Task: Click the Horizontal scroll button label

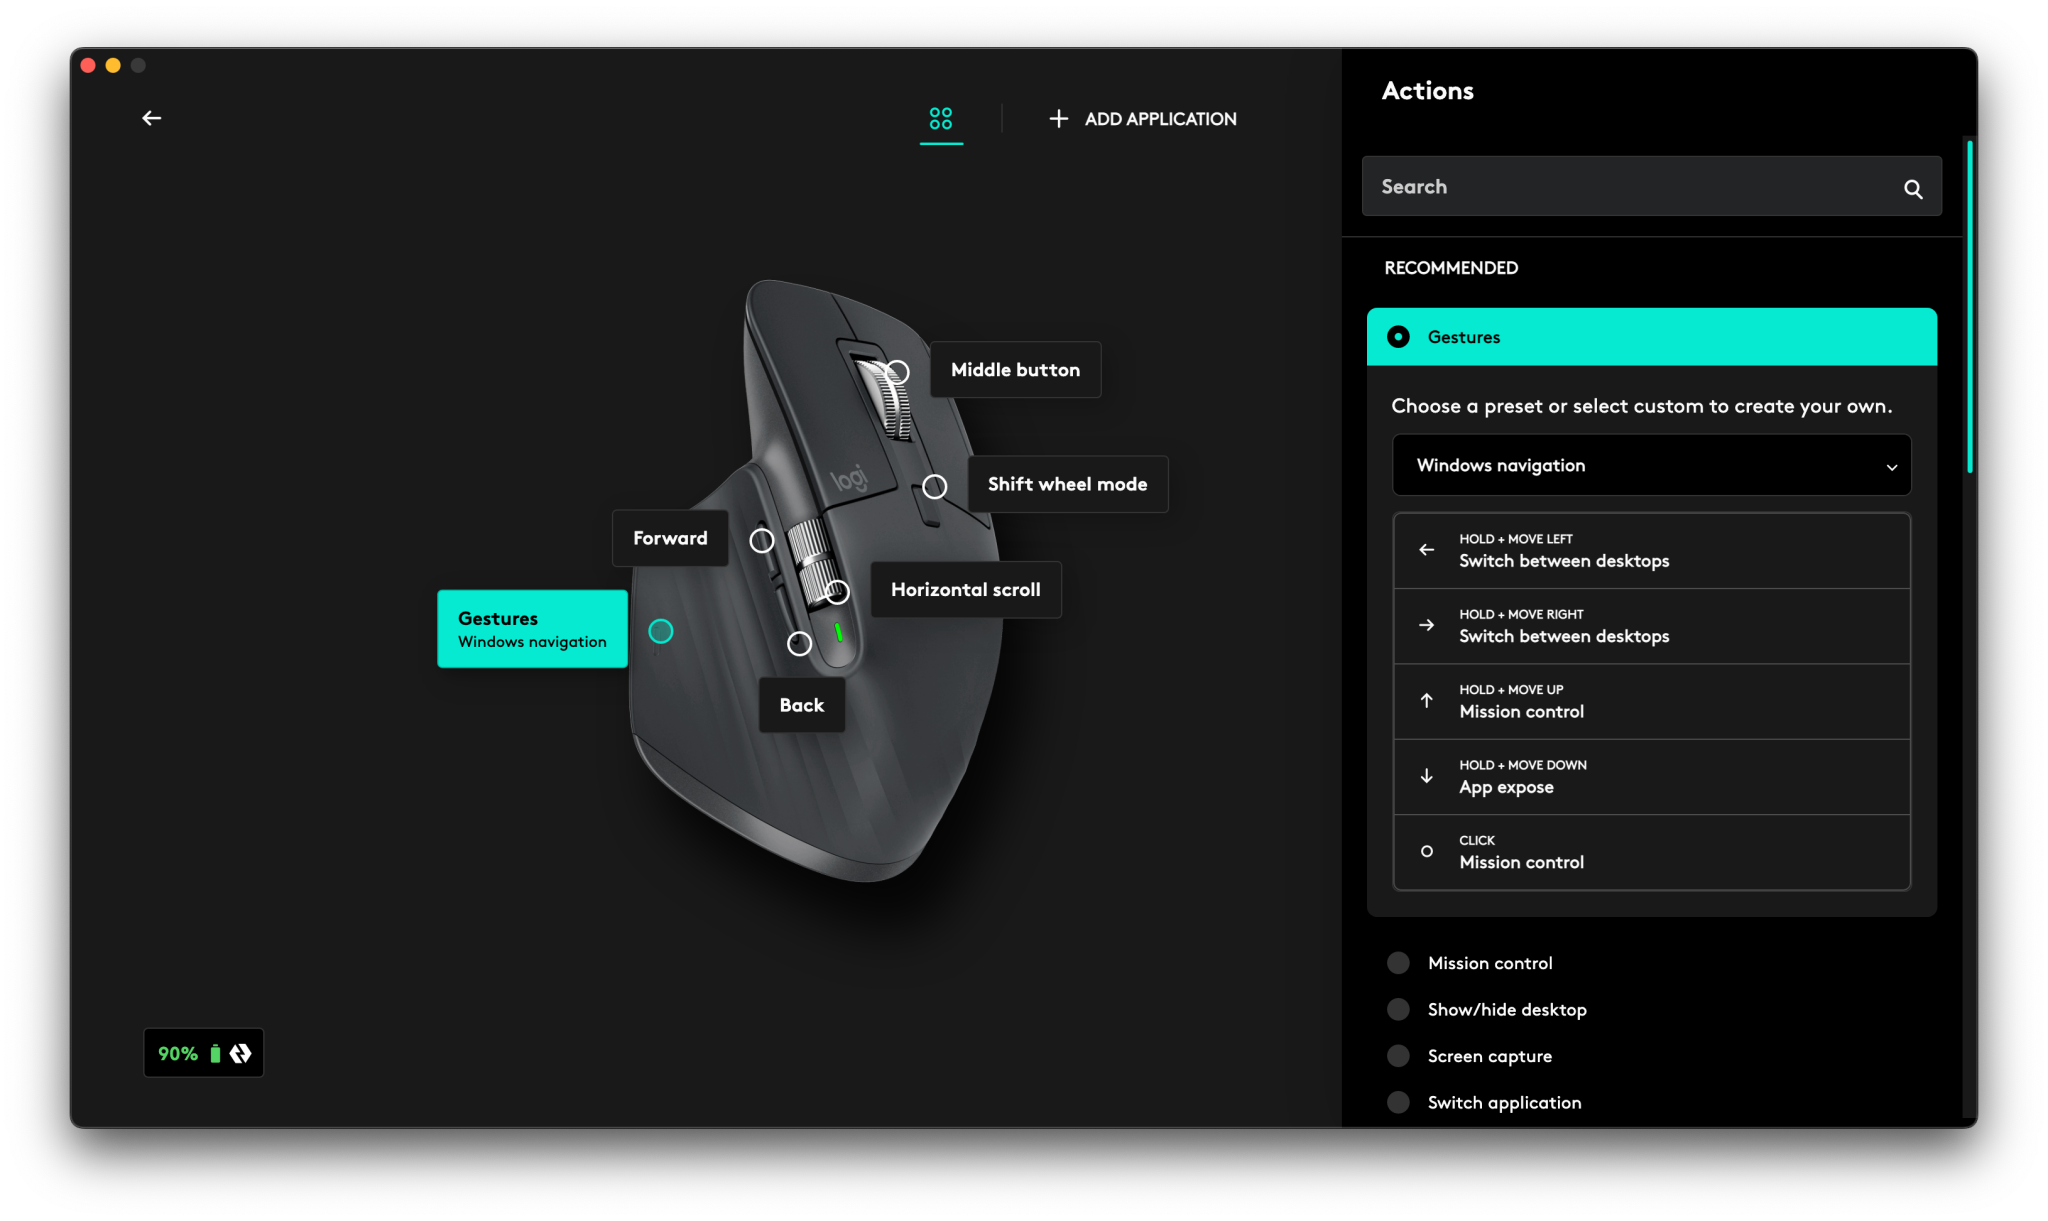Action: tap(965, 589)
